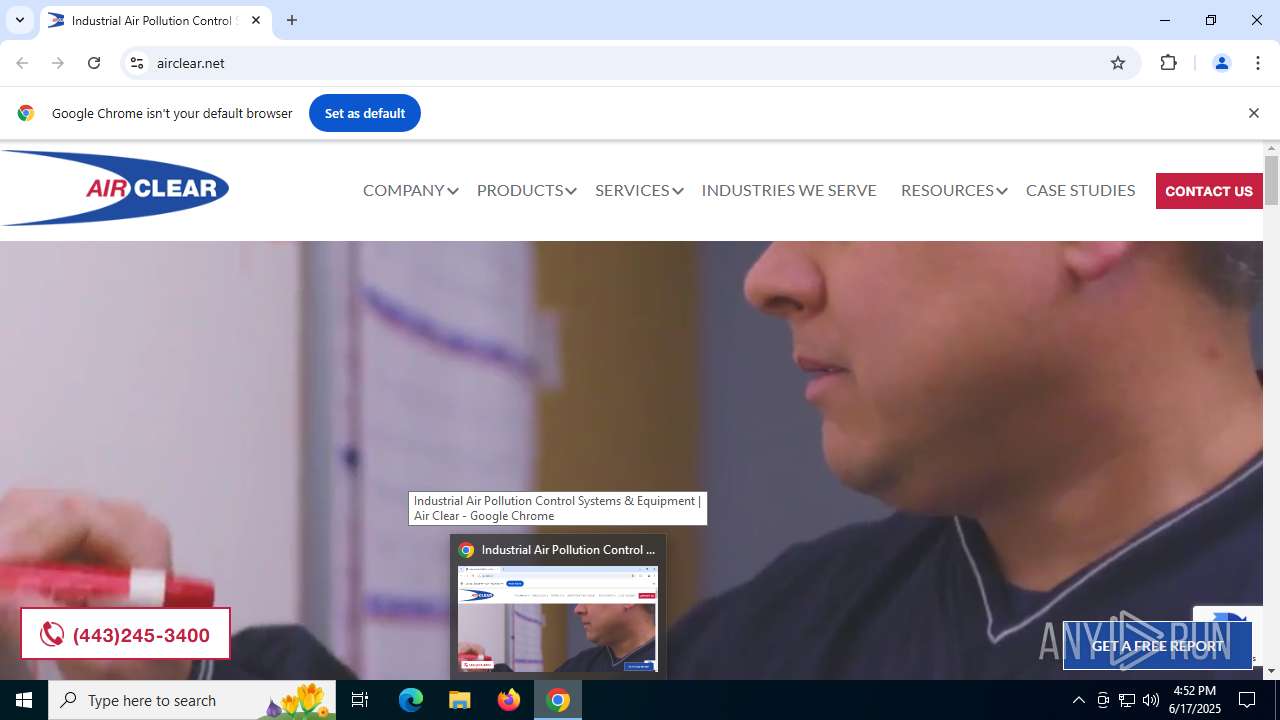Open File Explorer from taskbar
1280x720 pixels.
point(460,700)
